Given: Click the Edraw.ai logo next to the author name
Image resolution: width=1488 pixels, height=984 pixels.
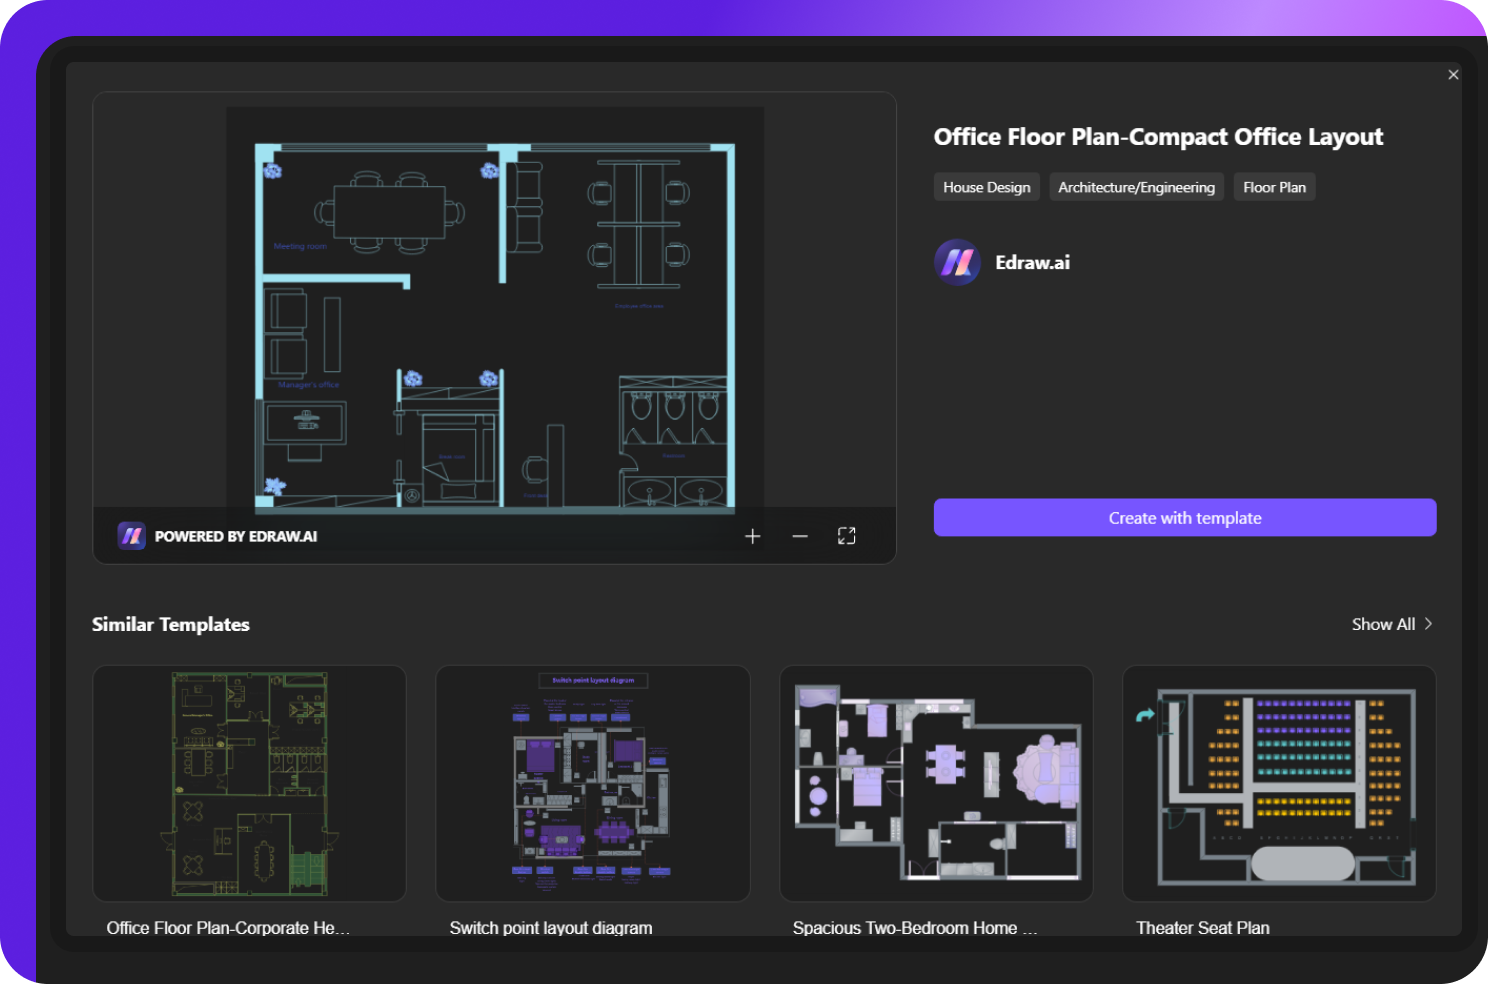Looking at the screenshot, I should 957,262.
